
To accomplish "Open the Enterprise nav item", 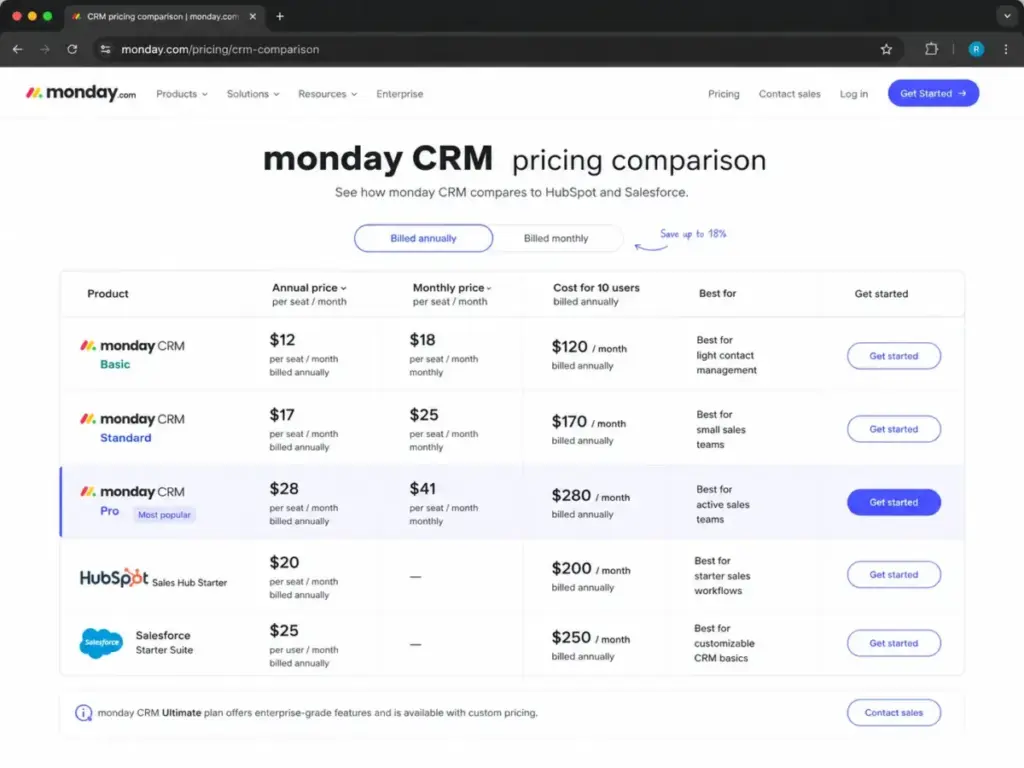I will [x=400, y=94].
